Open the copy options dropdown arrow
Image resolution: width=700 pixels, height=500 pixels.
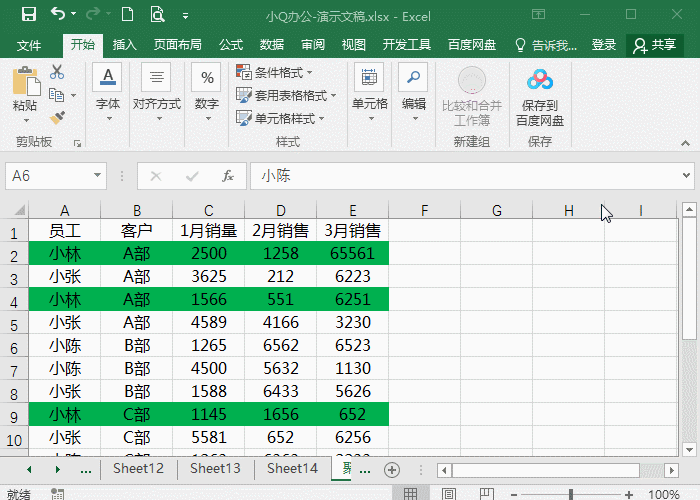[74, 95]
